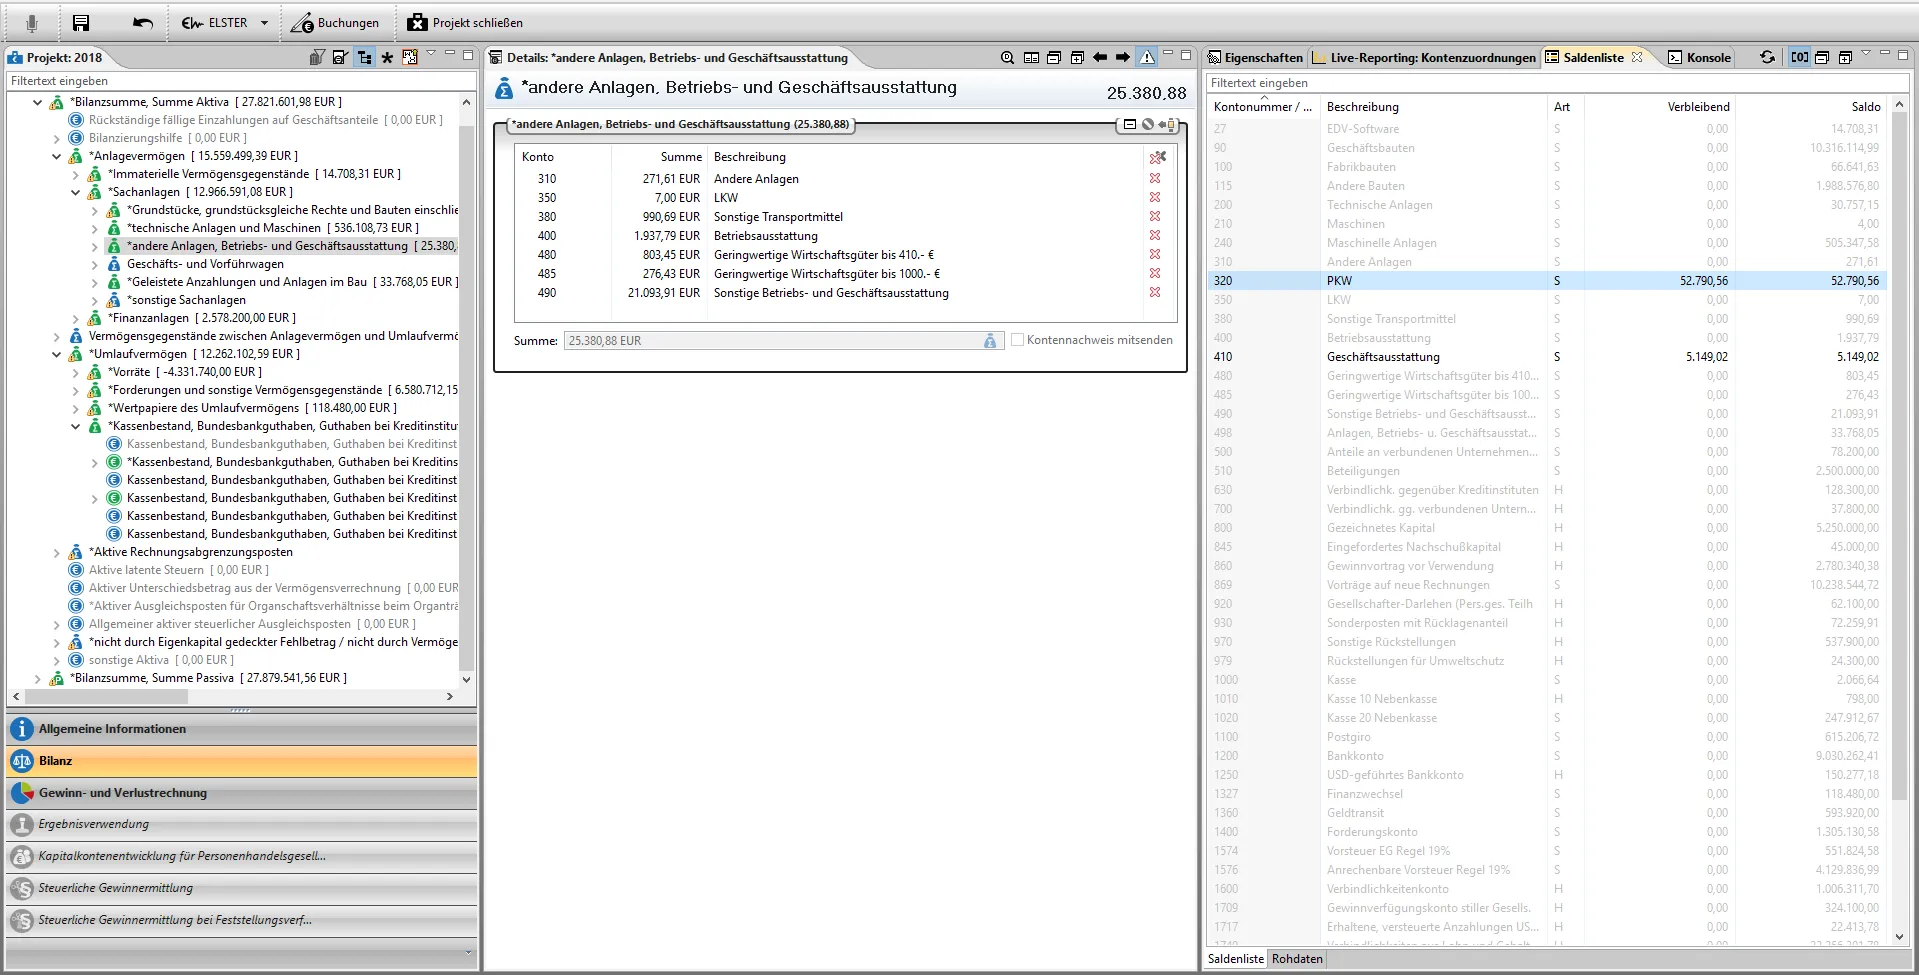Toggle the warning triangle in Details toolbar
The image size is (1919, 975).
pos(1147,57)
